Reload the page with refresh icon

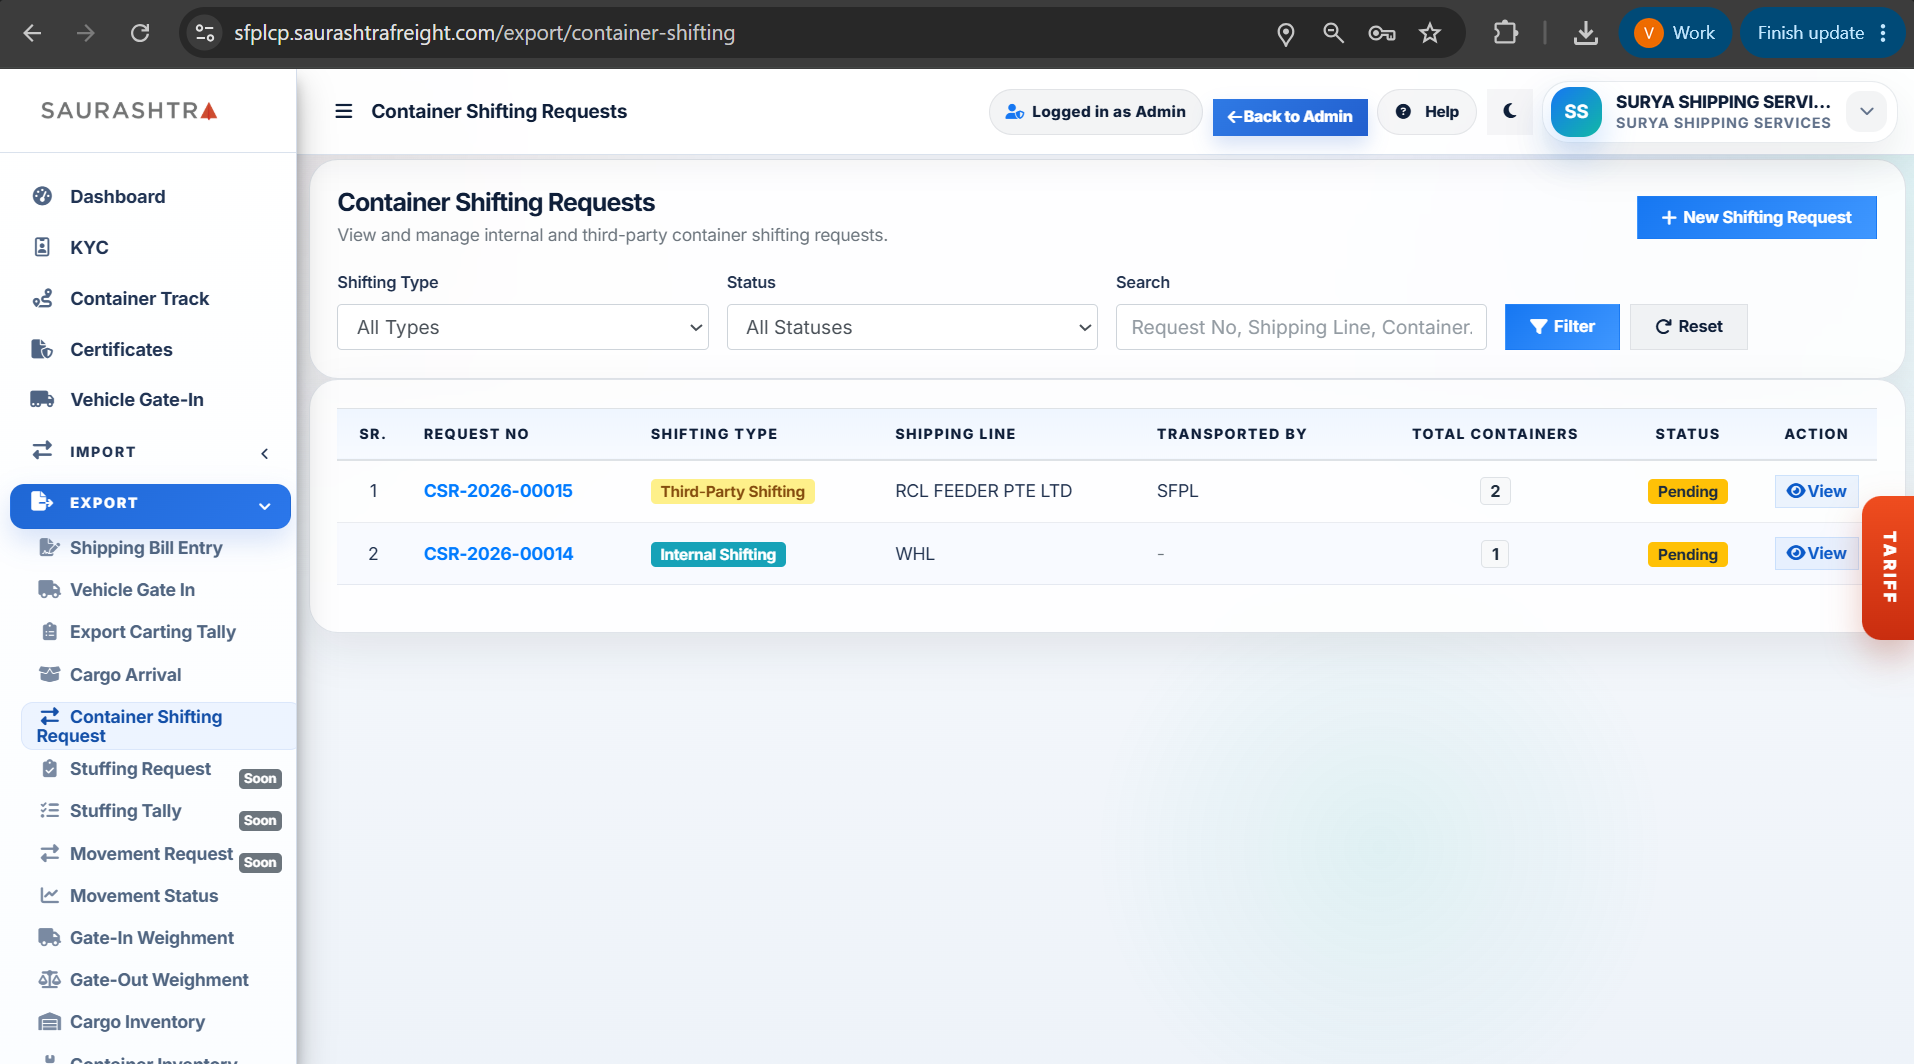tap(140, 33)
